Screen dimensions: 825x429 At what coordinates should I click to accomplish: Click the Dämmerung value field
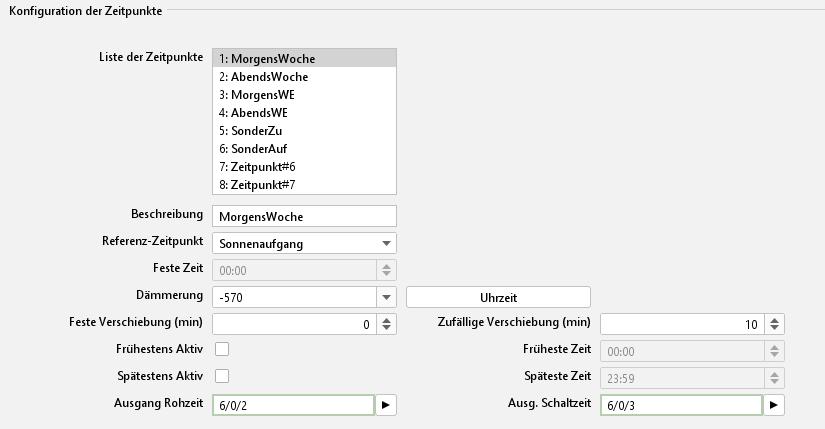pyautogui.click(x=292, y=297)
